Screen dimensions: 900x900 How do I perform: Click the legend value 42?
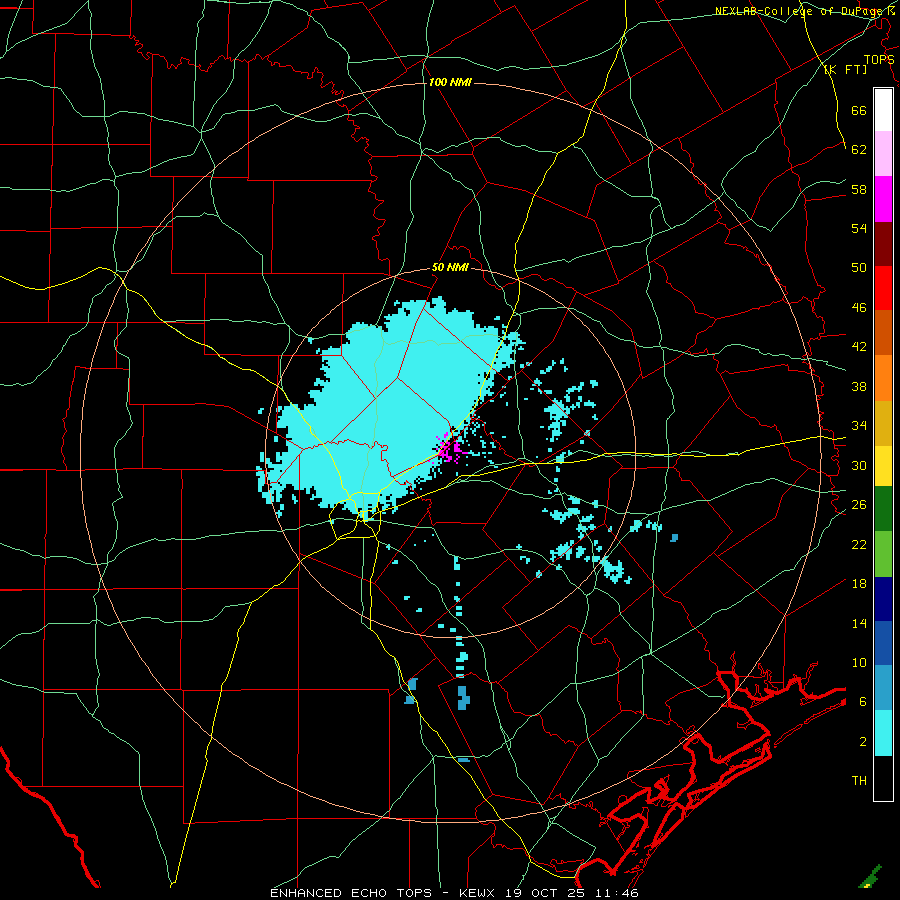859,347
